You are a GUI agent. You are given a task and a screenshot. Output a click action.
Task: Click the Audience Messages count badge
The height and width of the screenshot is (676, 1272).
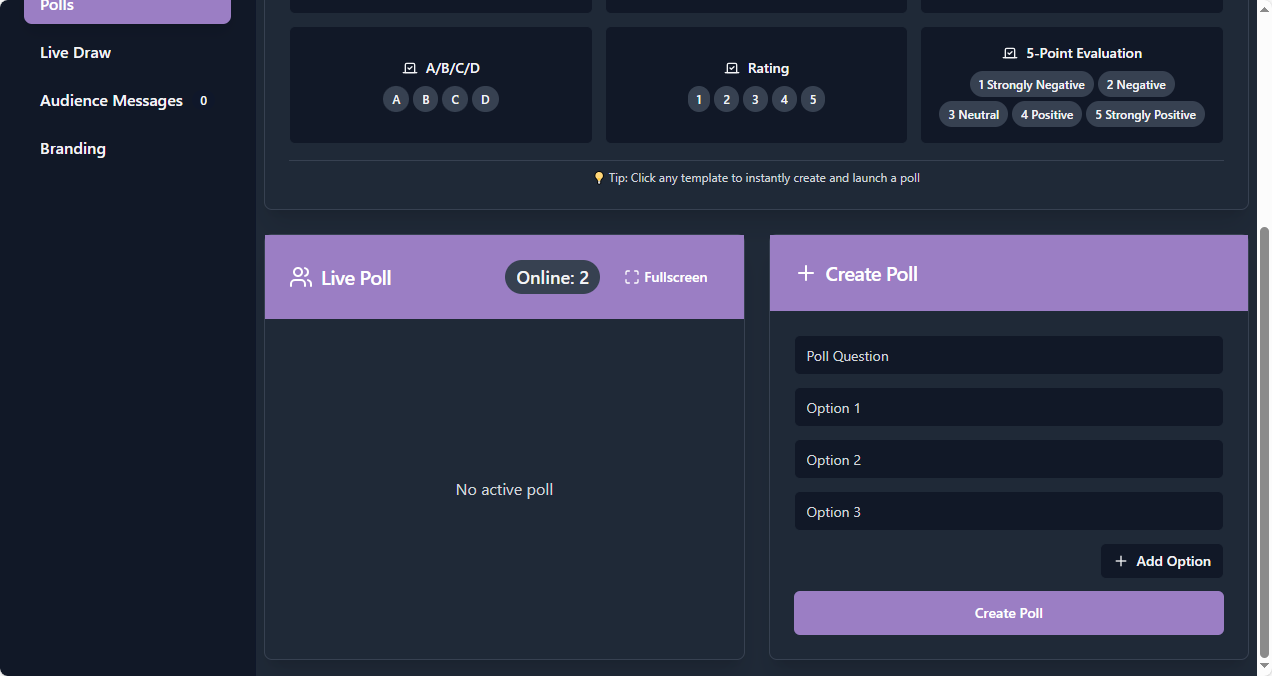point(203,101)
